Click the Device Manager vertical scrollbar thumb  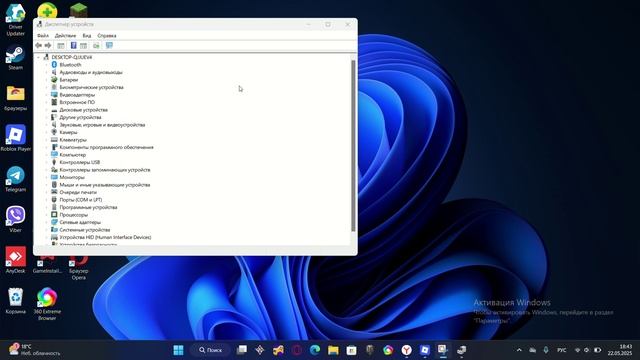pyautogui.click(x=353, y=145)
